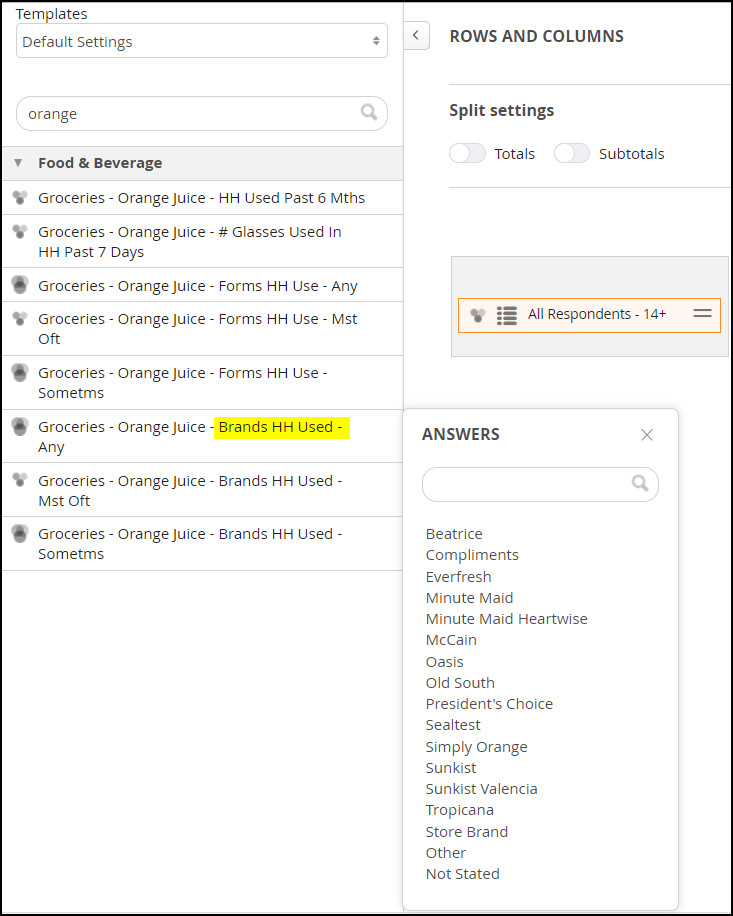This screenshot has height=916, width=733.
Task: Click the search magnifier icon beside 'orange'
Action: [369, 112]
